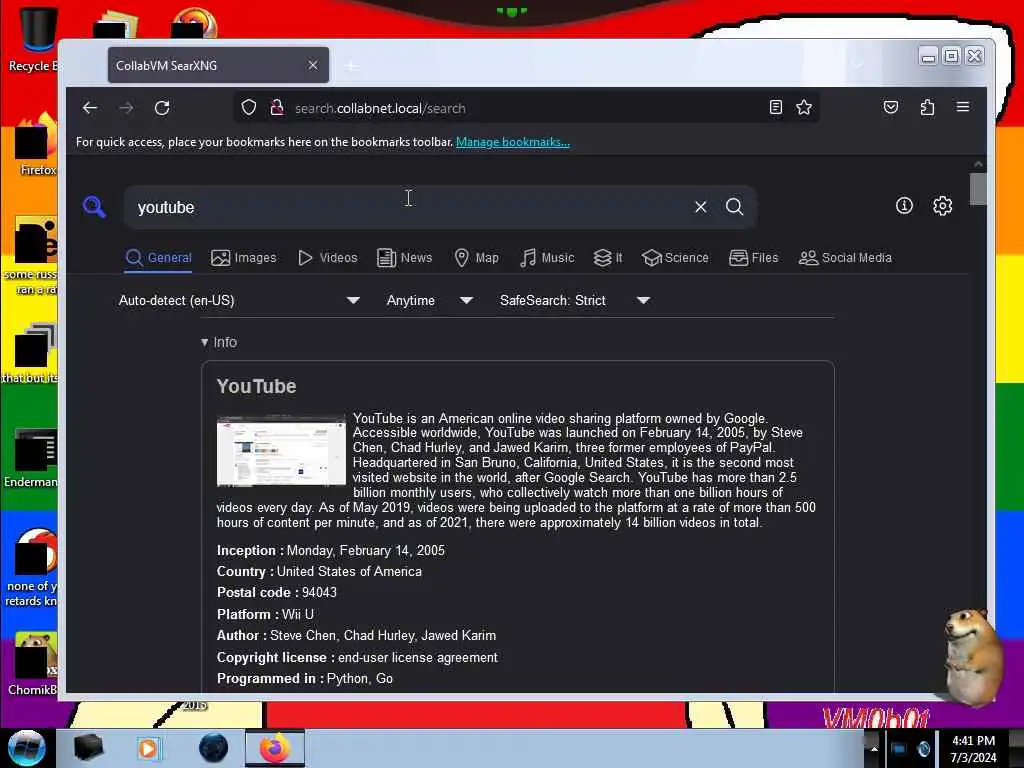Bookmark this page with the star icon
The height and width of the screenshot is (768, 1024).
click(804, 107)
